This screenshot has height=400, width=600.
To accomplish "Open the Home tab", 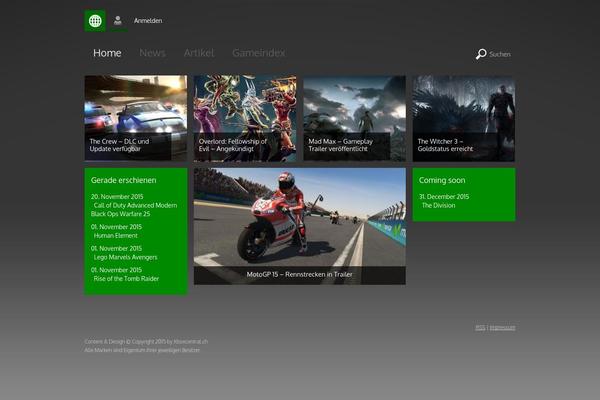I will coord(107,53).
